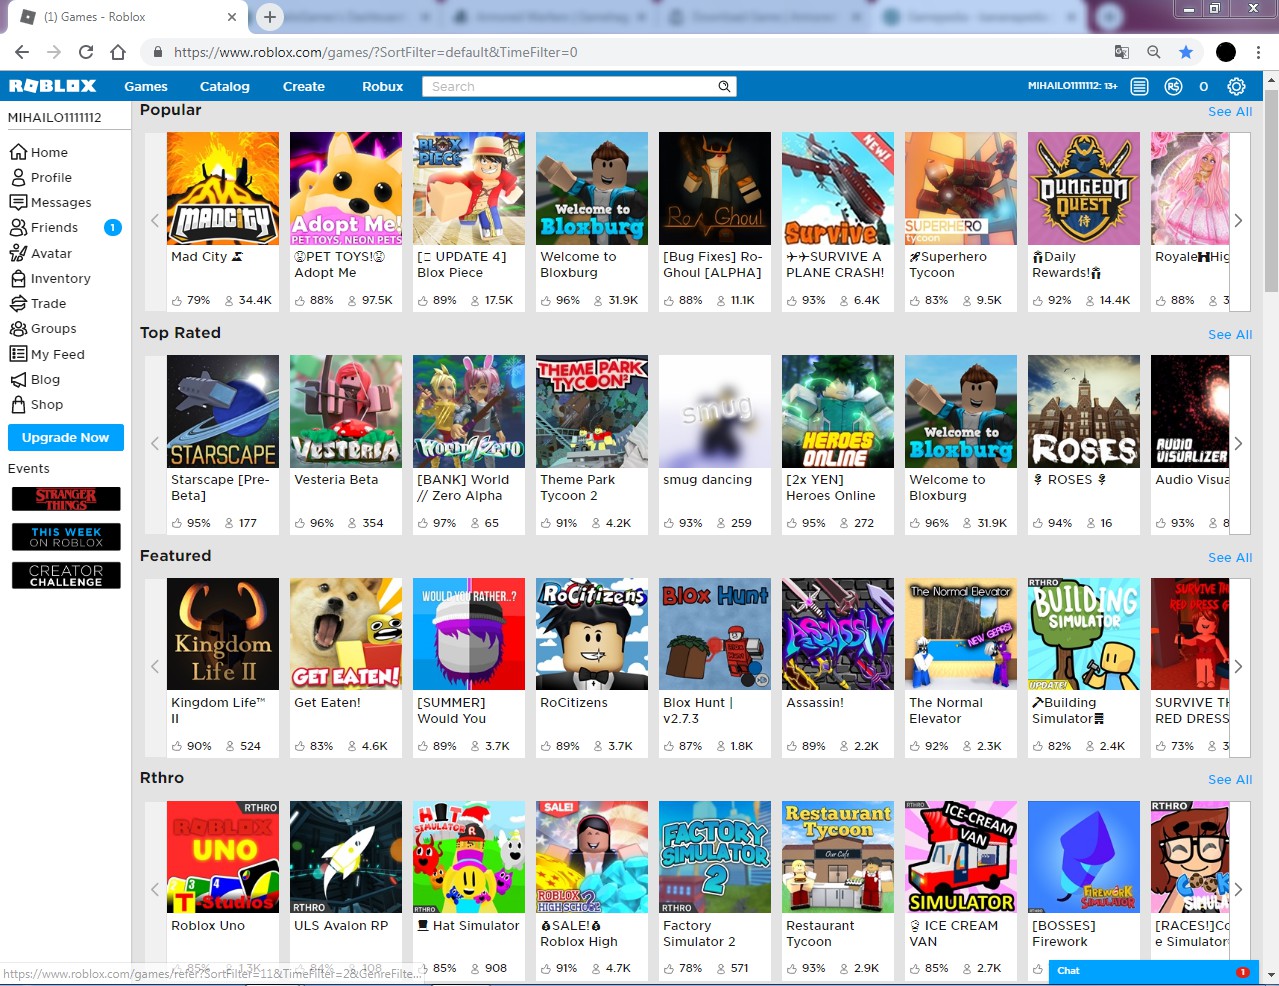Open the Mad City game thumbnail
Viewport: 1279px width, 986px height.
coord(223,189)
